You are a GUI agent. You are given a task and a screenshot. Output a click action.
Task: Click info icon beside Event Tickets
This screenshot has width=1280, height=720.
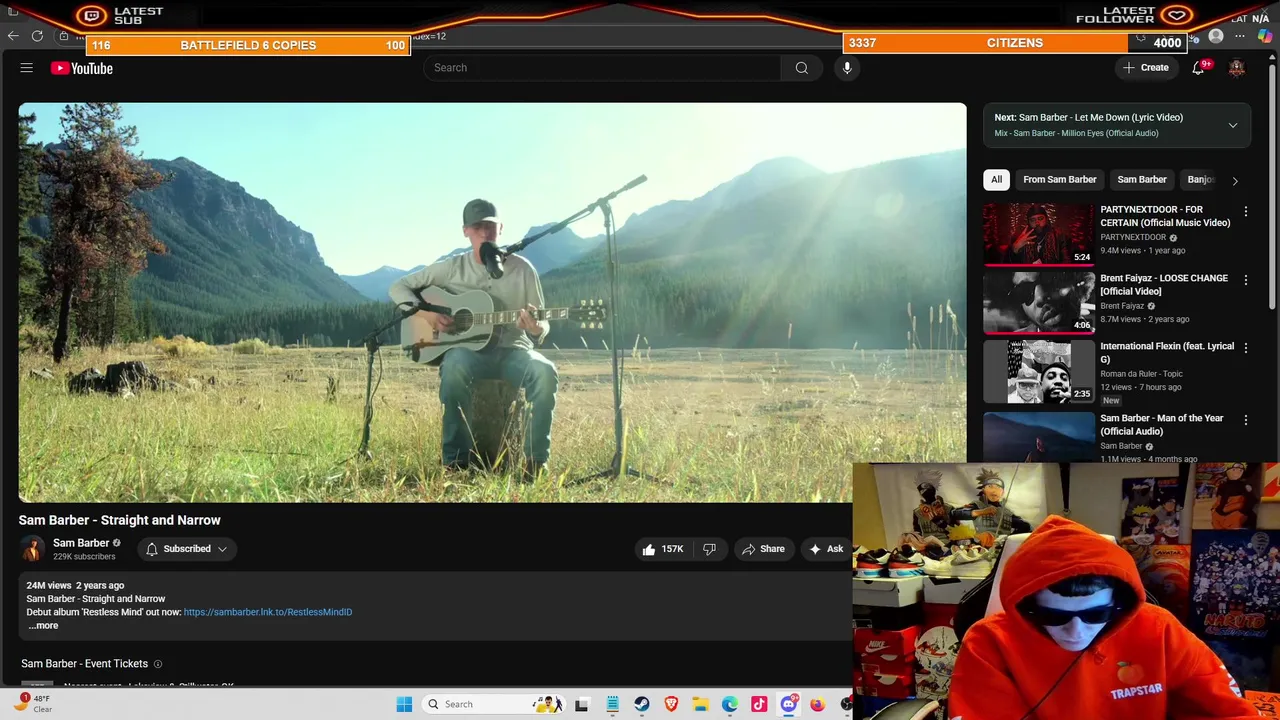point(157,664)
